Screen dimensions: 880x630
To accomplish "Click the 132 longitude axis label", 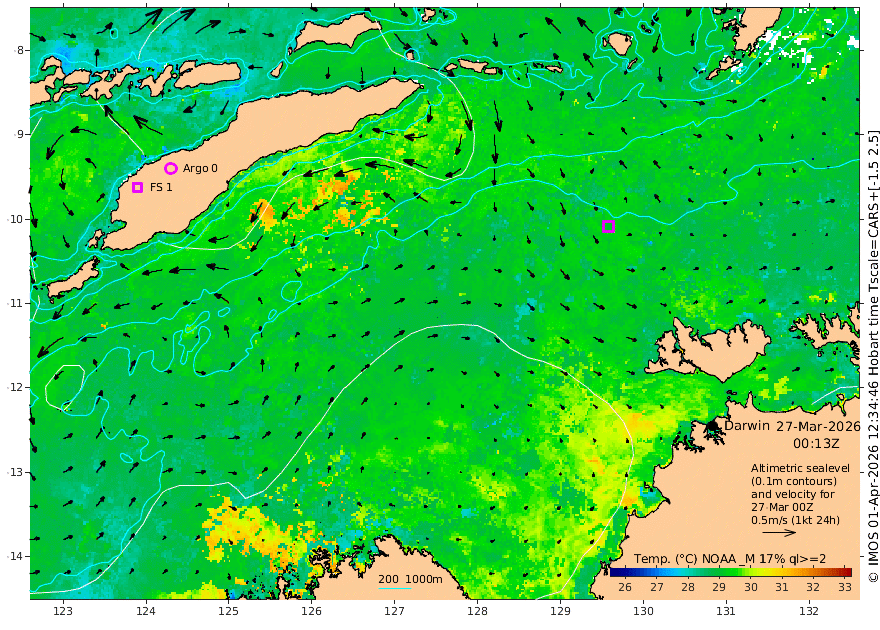I will (x=809, y=611).
